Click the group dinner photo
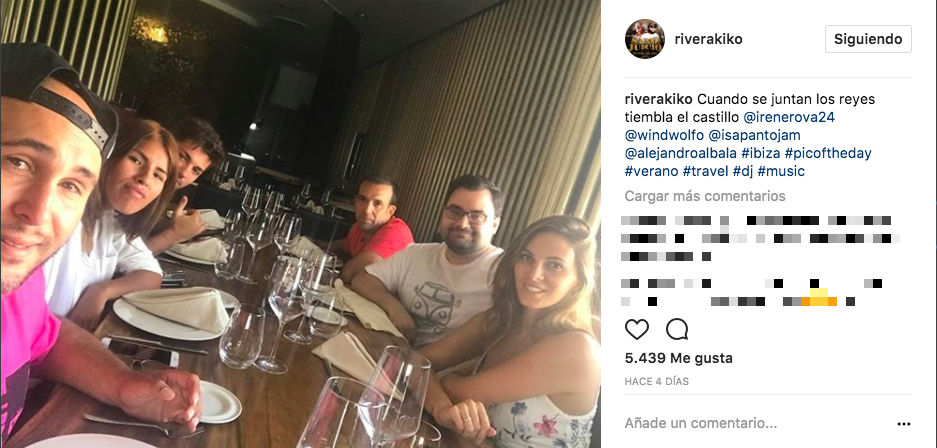Viewport: 937px width, 448px height. [301, 224]
